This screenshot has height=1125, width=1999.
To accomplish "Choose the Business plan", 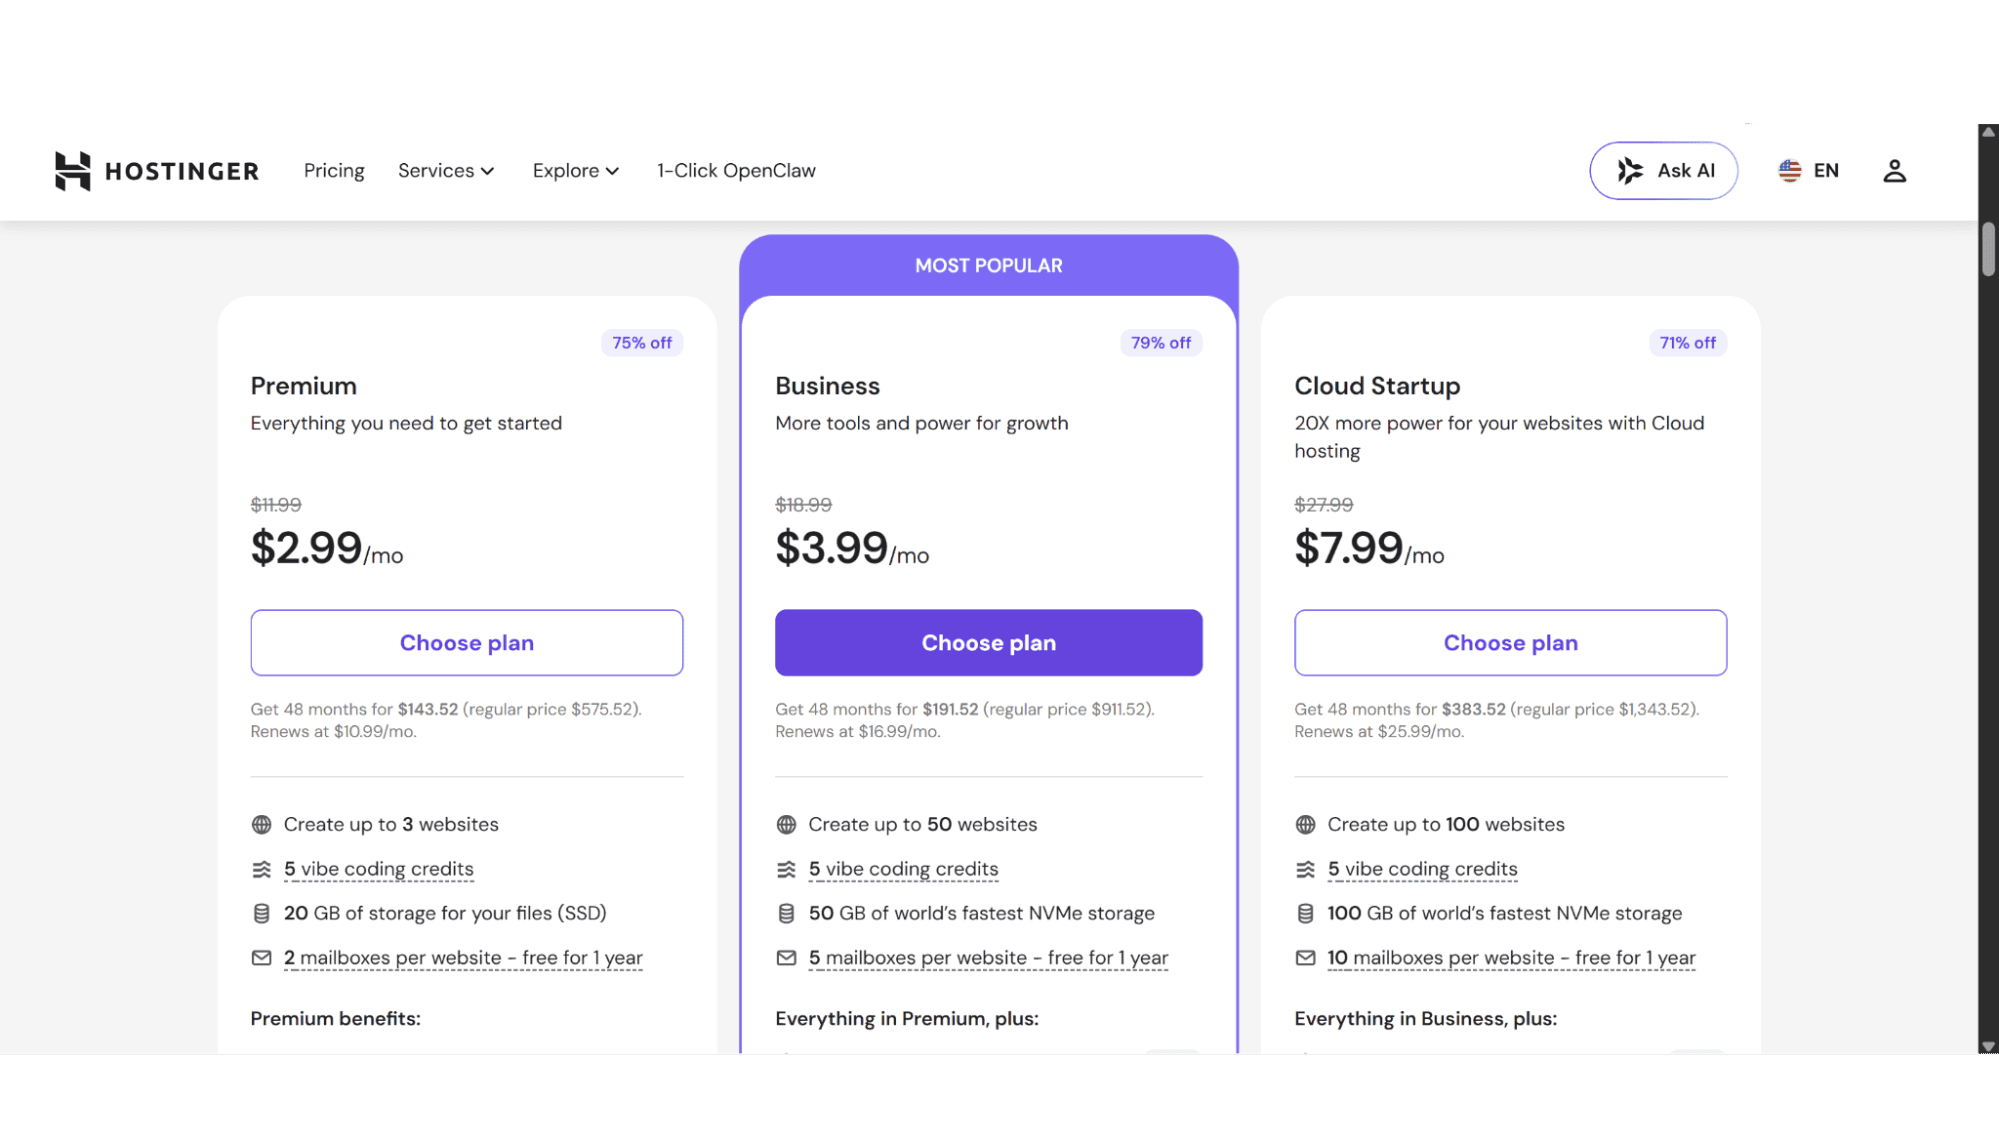I will [989, 643].
